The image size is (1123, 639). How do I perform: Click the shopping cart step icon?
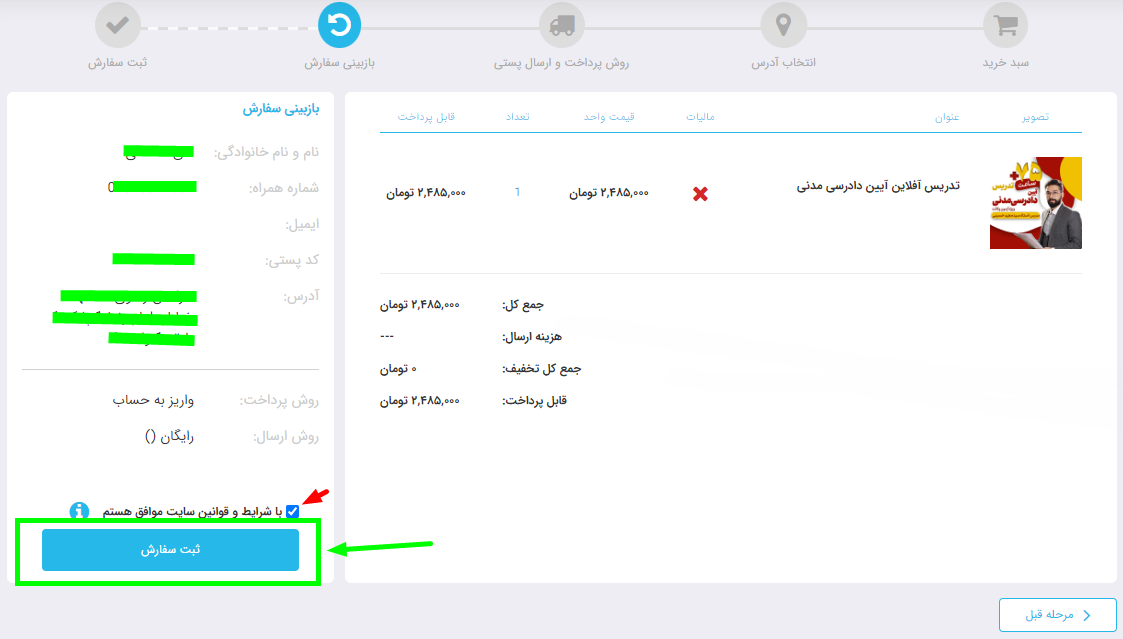(1005, 26)
